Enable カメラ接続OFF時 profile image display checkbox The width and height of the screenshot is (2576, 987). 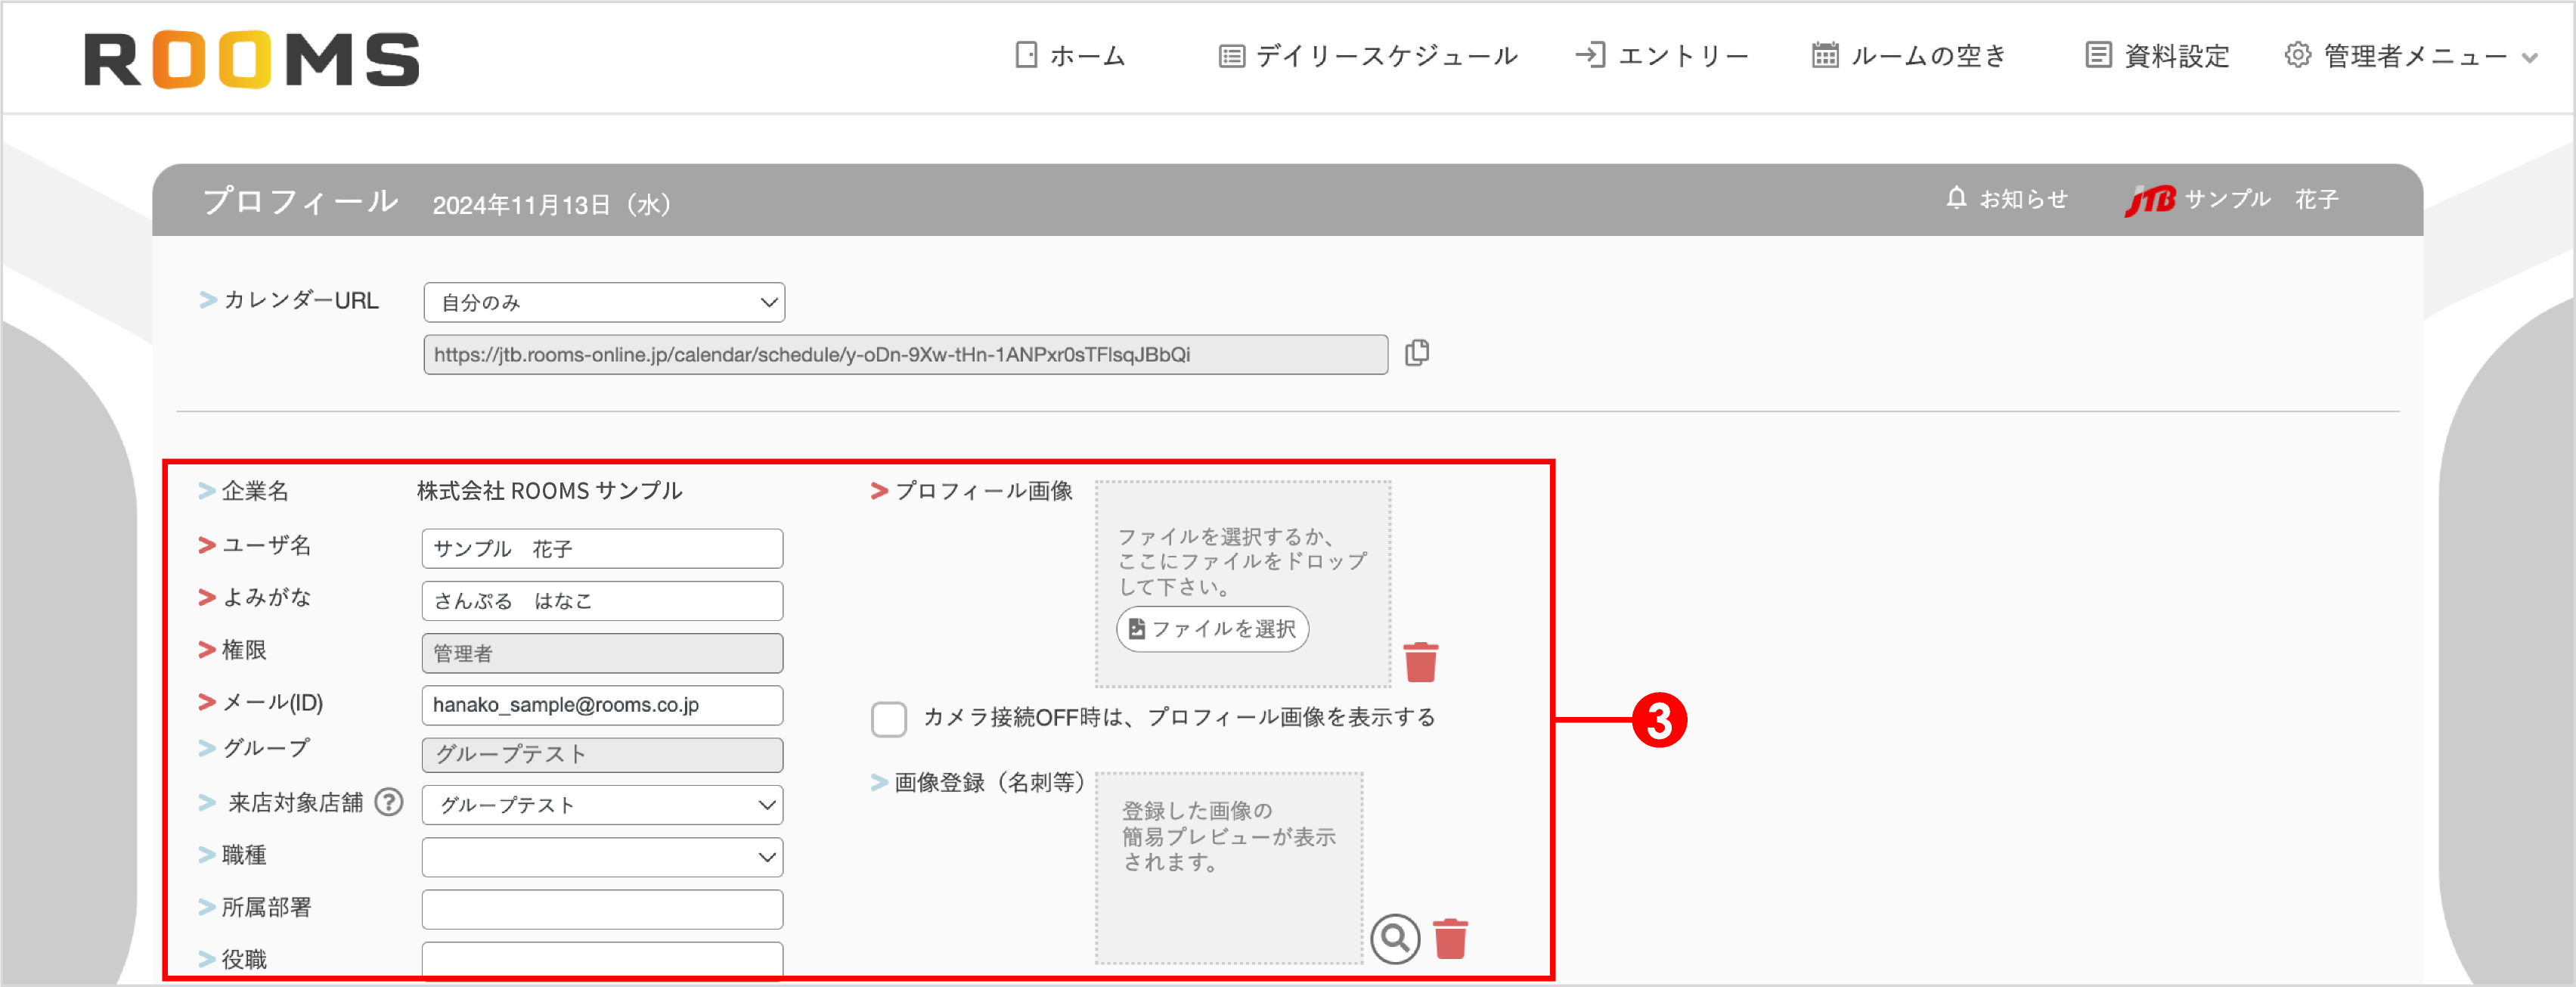pos(888,719)
